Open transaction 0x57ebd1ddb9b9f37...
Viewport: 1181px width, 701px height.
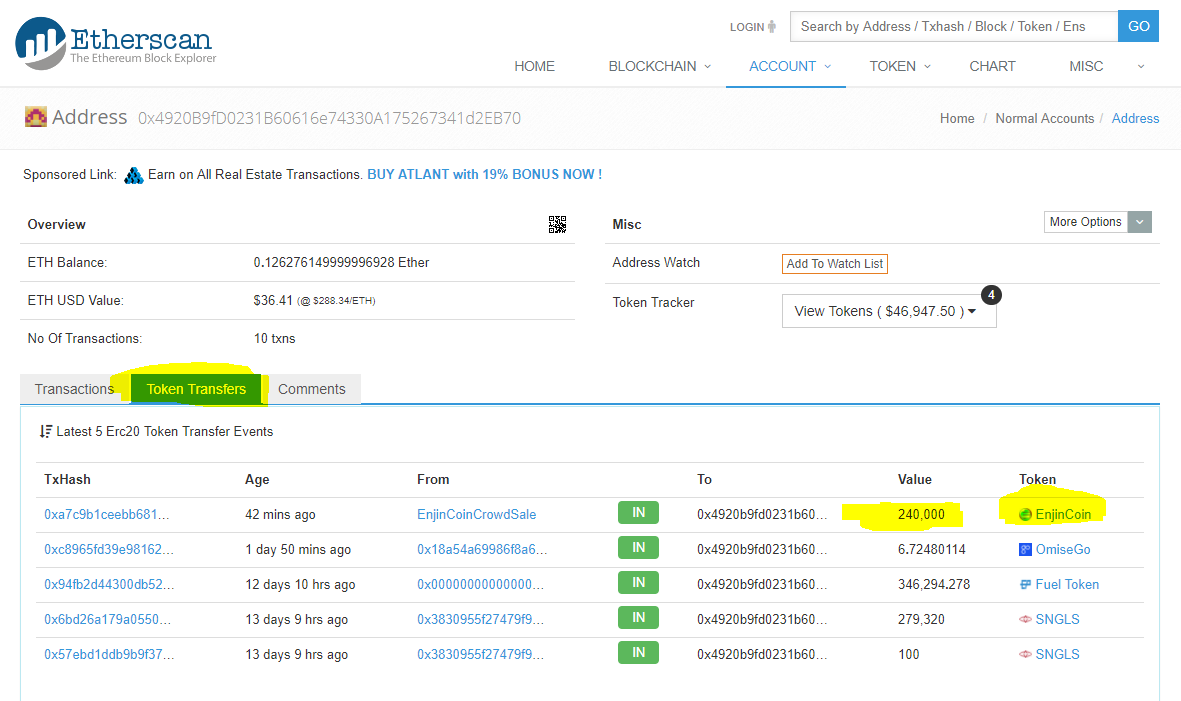point(108,654)
